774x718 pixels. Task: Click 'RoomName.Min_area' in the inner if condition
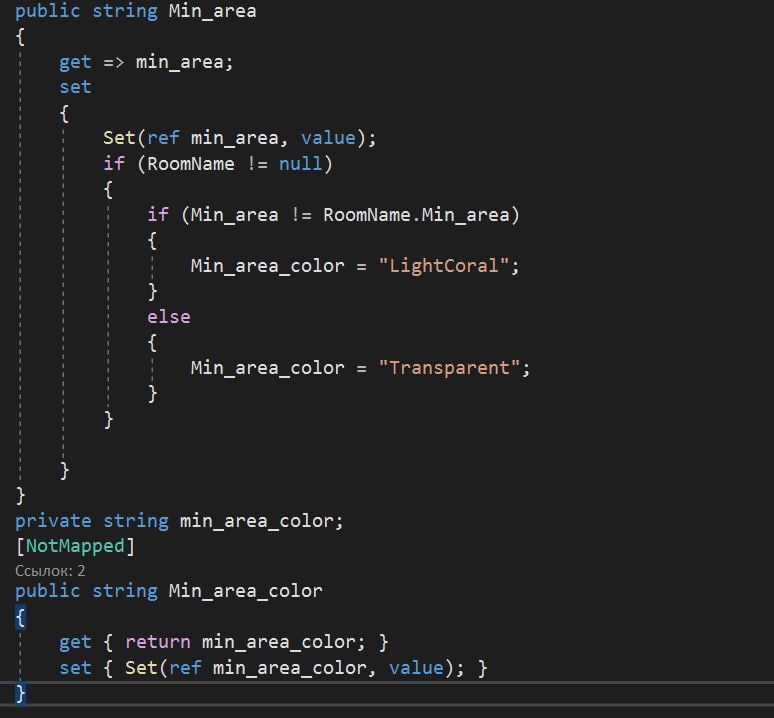[x=416, y=215]
